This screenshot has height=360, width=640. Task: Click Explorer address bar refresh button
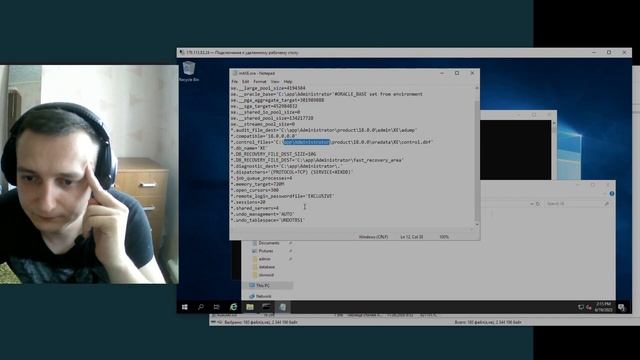tap(538, 203)
